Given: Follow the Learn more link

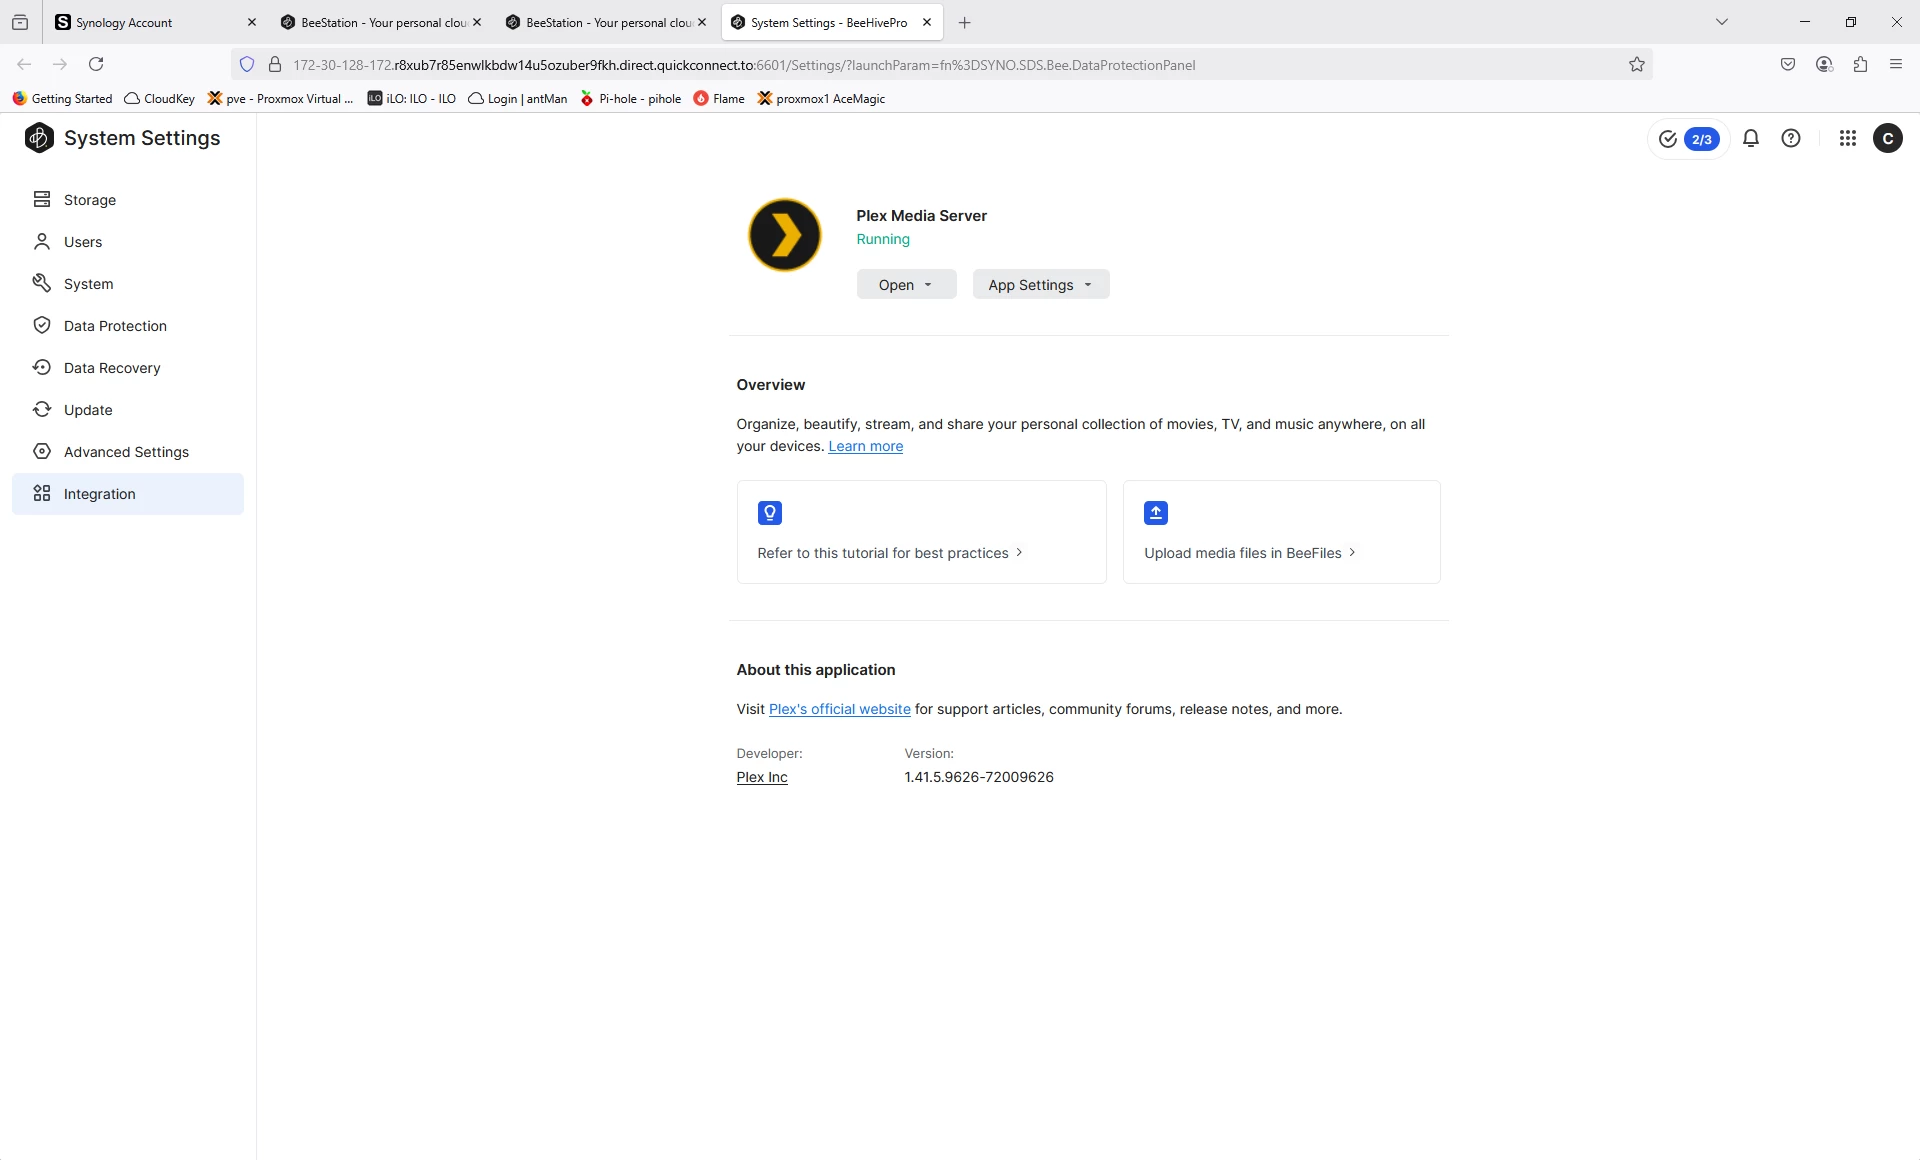Looking at the screenshot, I should coord(865,446).
